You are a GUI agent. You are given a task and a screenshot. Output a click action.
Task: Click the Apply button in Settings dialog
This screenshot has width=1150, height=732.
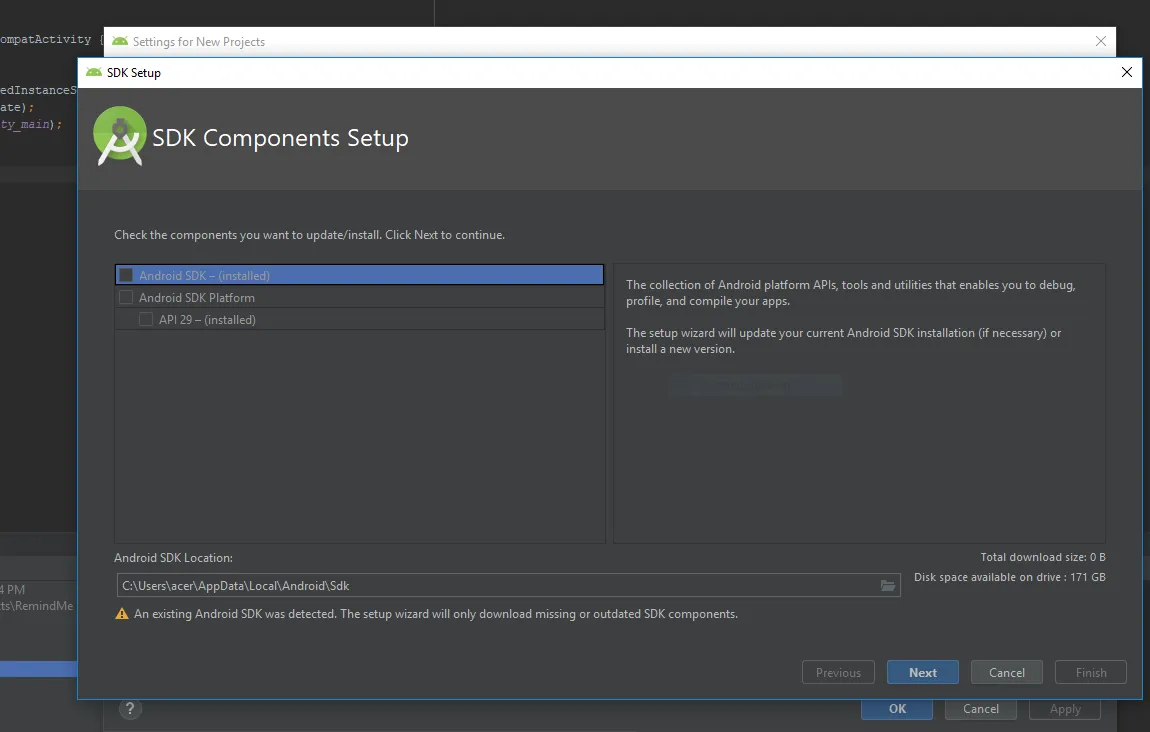point(1065,709)
